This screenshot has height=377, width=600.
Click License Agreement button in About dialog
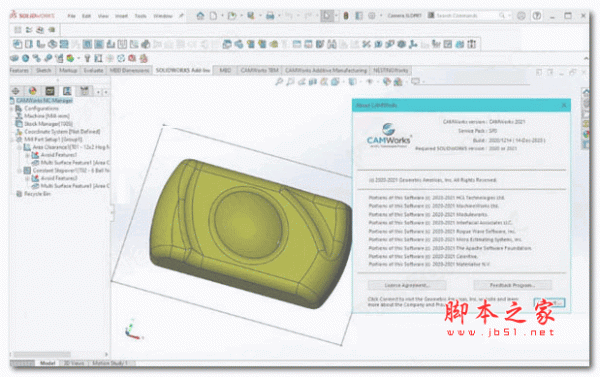point(407,285)
